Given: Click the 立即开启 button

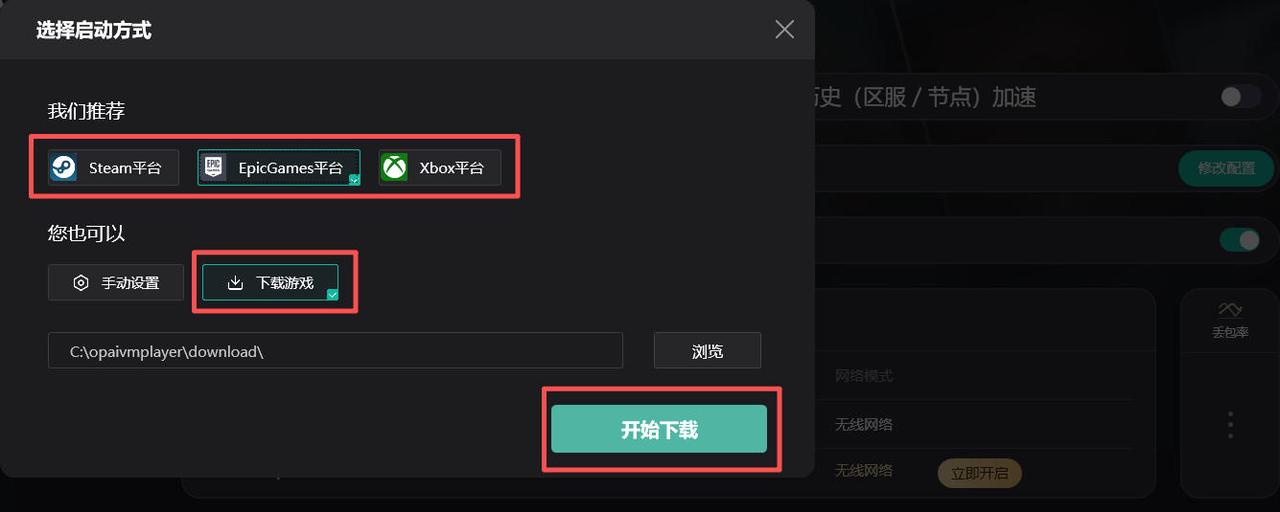Looking at the screenshot, I should (x=980, y=471).
